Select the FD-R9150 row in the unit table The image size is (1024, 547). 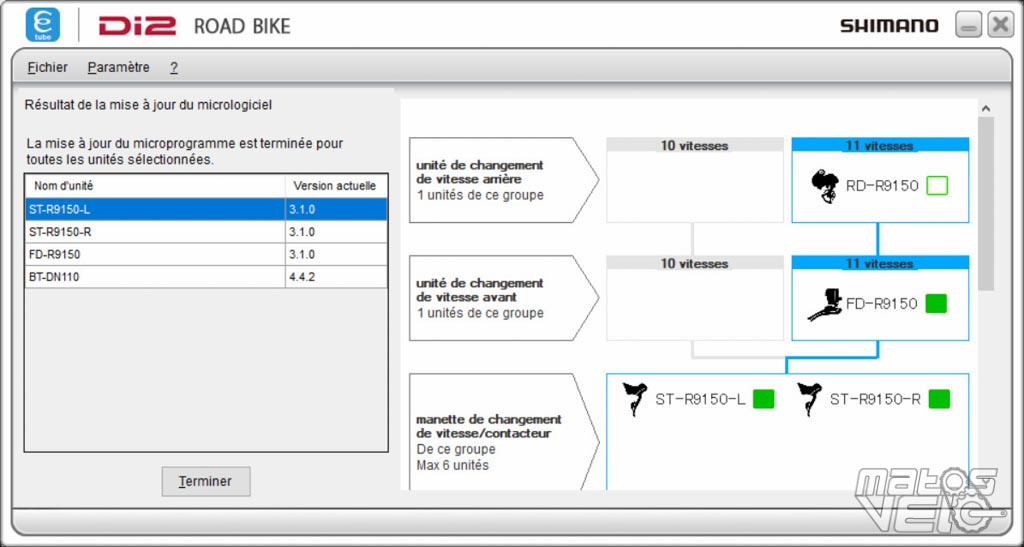click(x=206, y=254)
